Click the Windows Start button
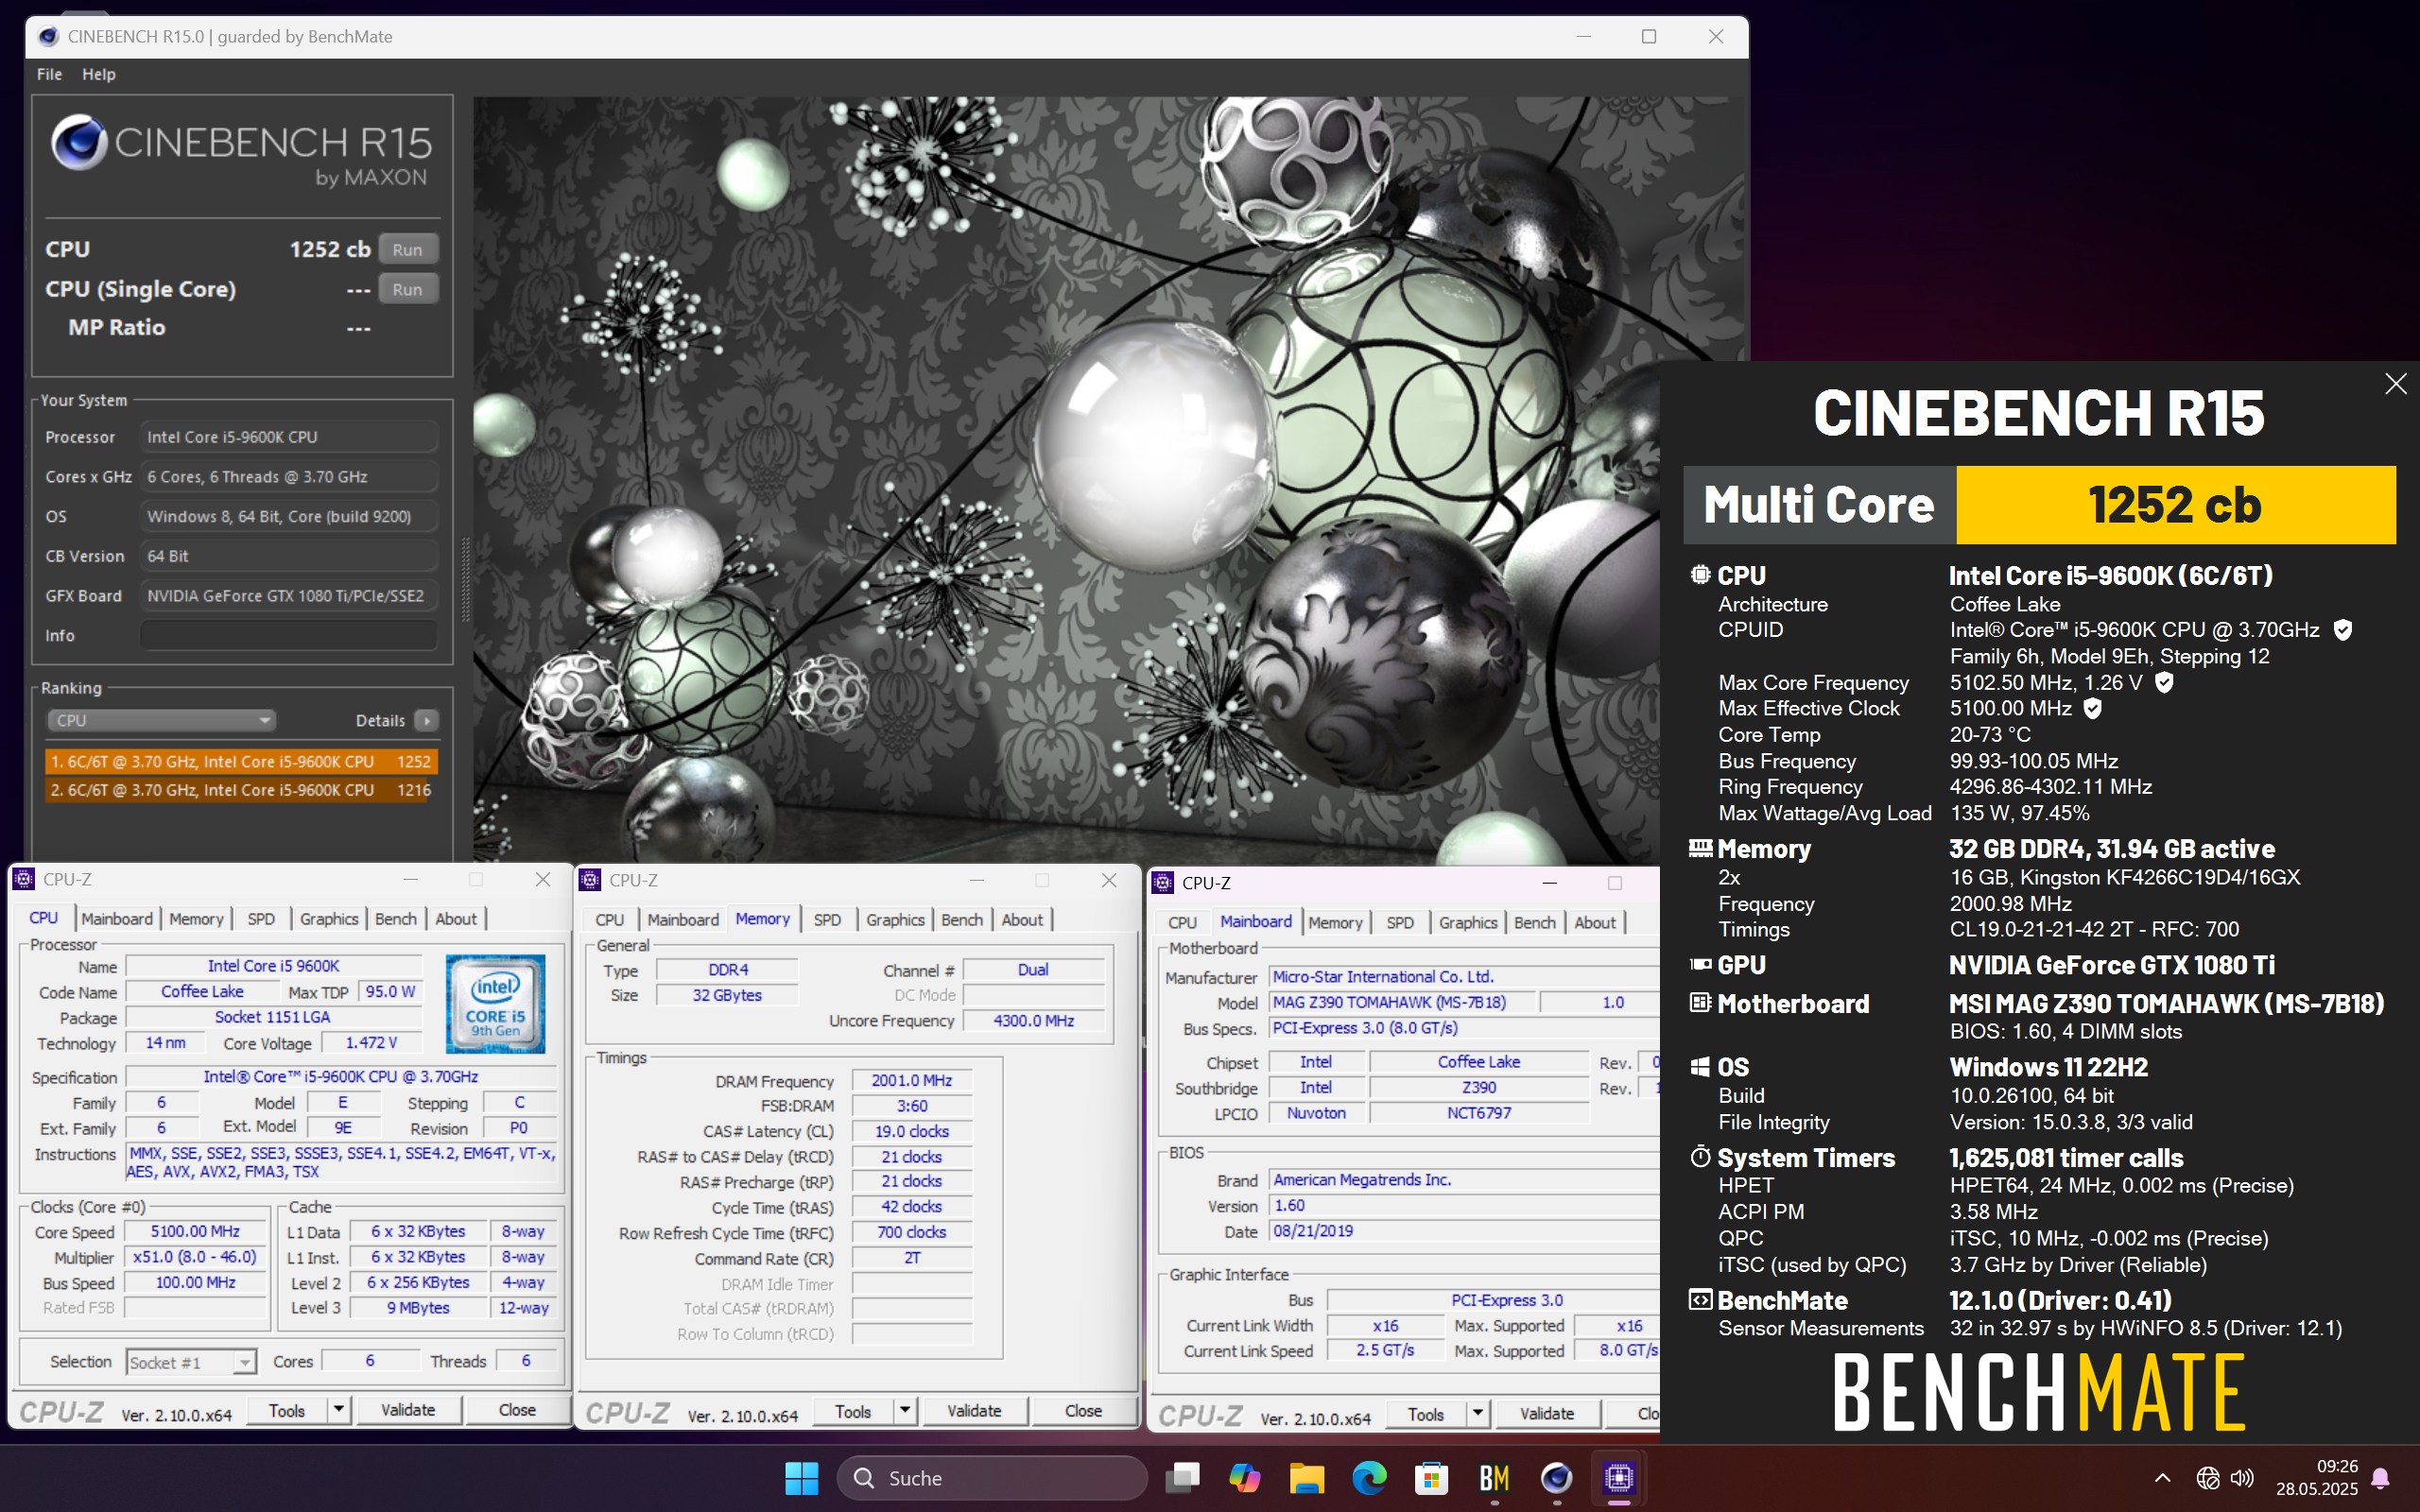Viewport: 2420px width, 1512px height. click(x=801, y=1477)
